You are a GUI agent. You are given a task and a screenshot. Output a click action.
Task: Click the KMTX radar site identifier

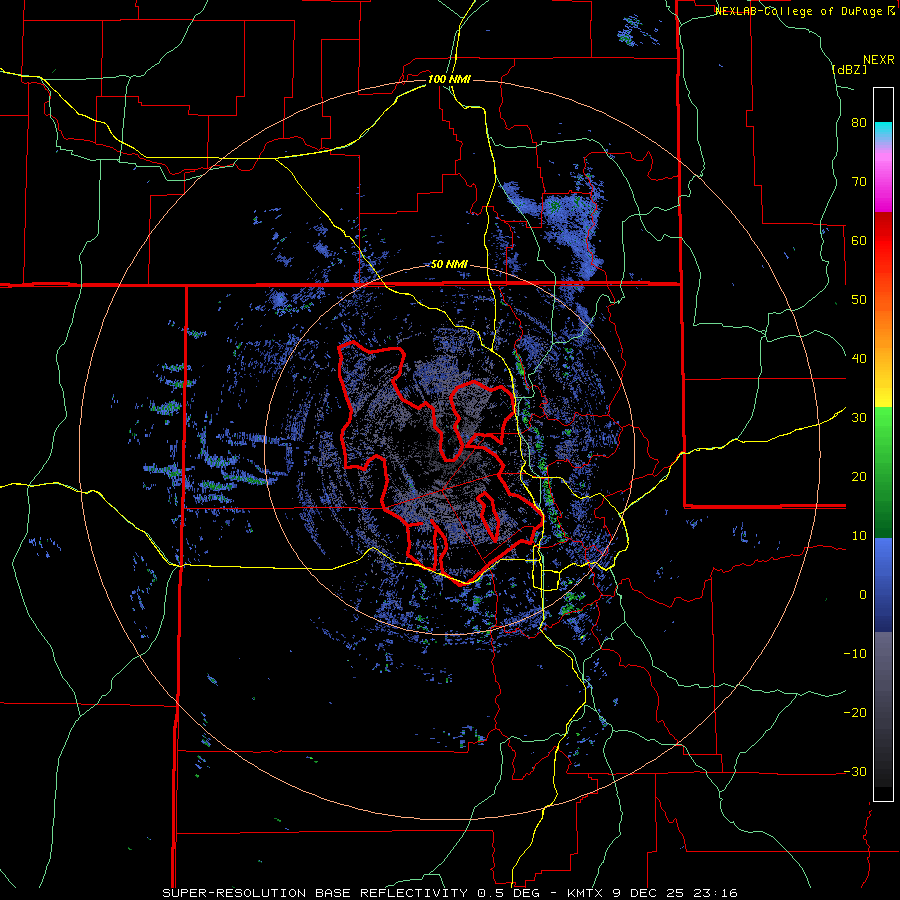tap(587, 893)
